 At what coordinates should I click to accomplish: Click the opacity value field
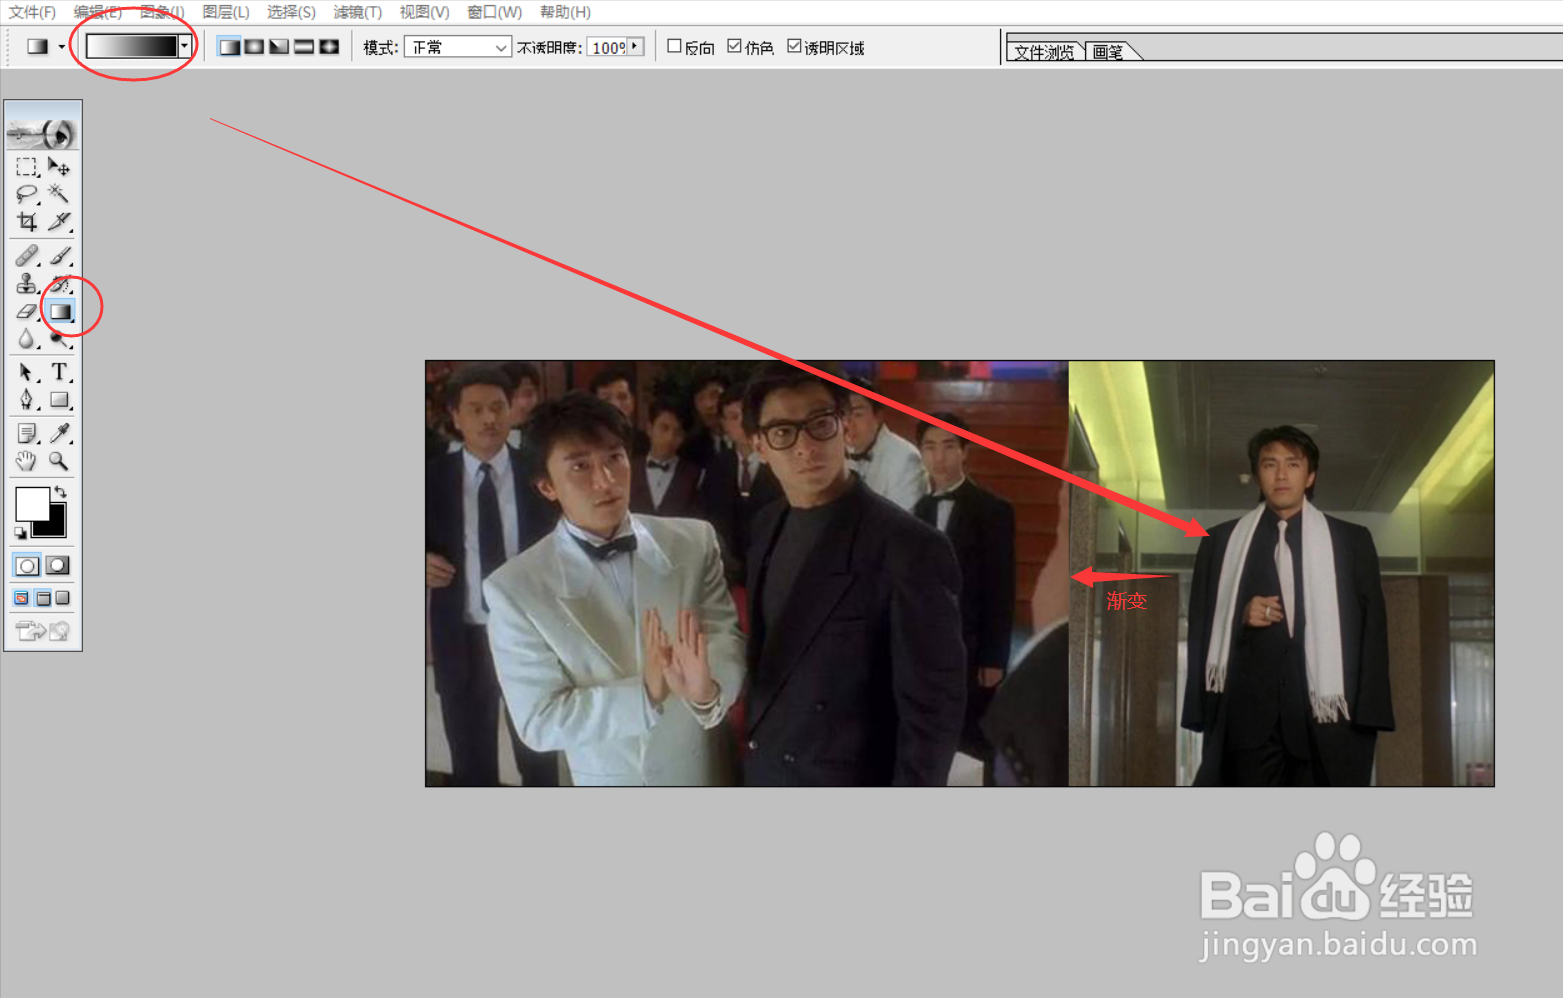tap(607, 47)
